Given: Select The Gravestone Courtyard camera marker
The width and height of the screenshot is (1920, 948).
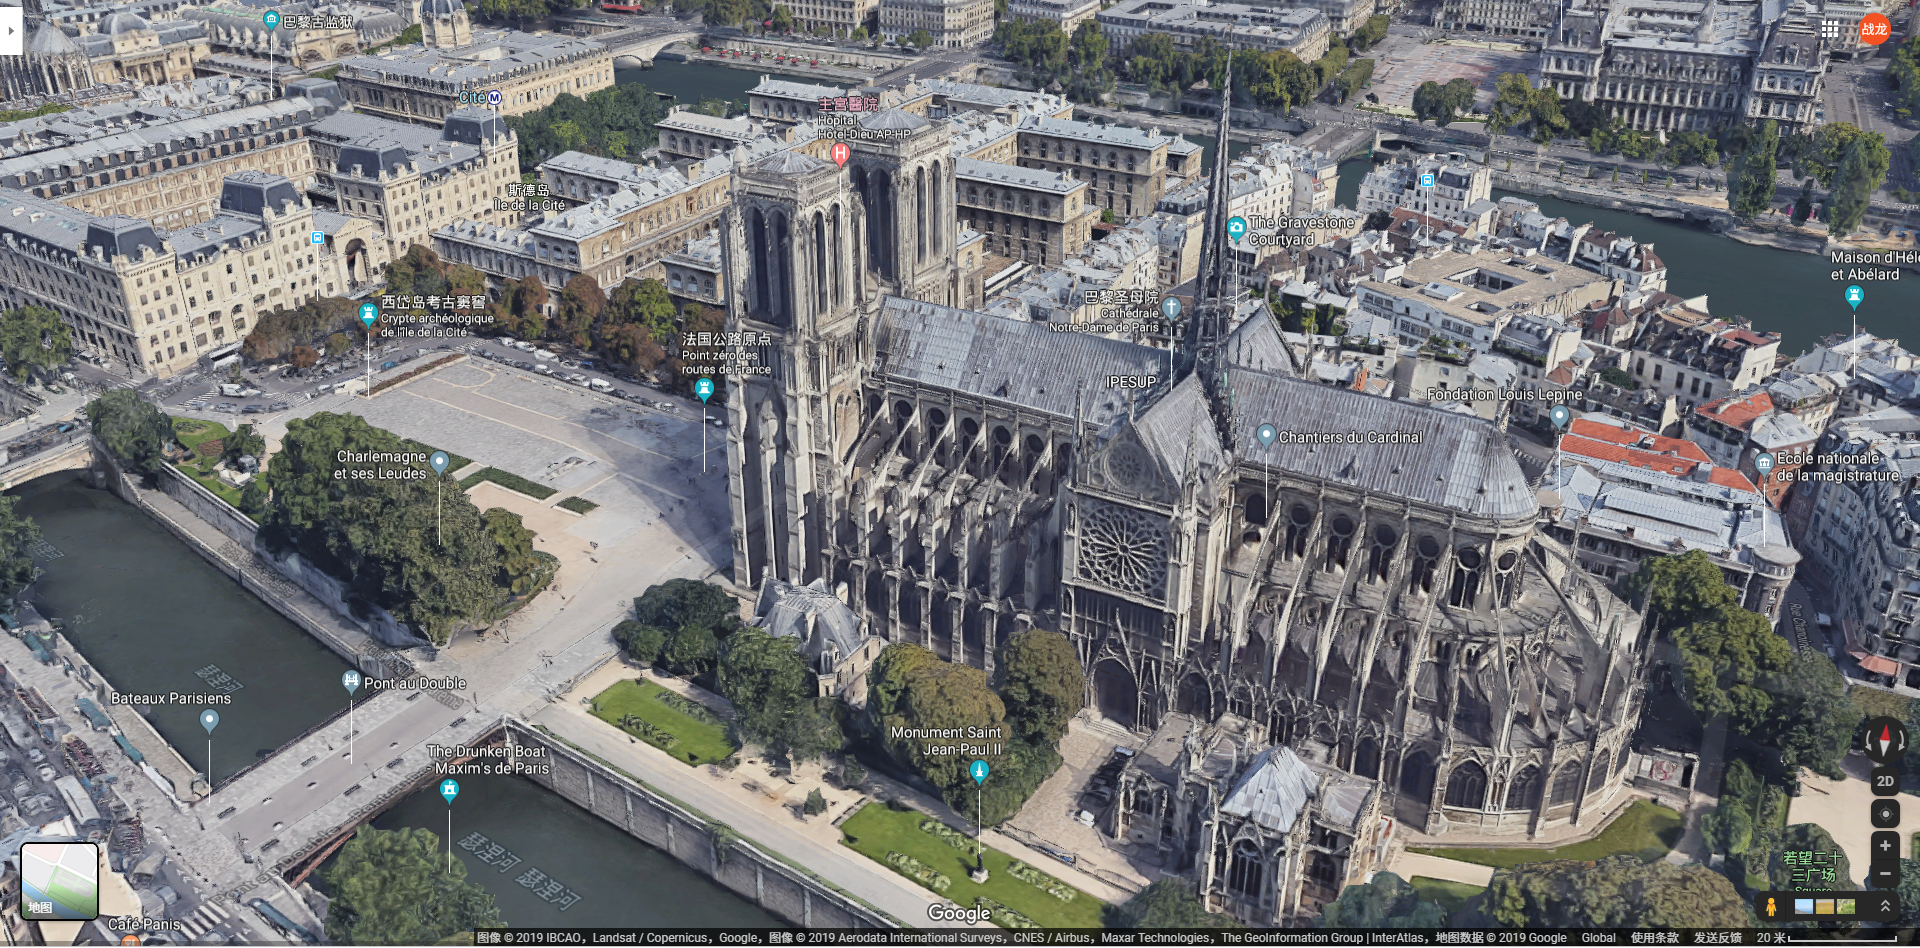Looking at the screenshot, I should point(1237,229).
